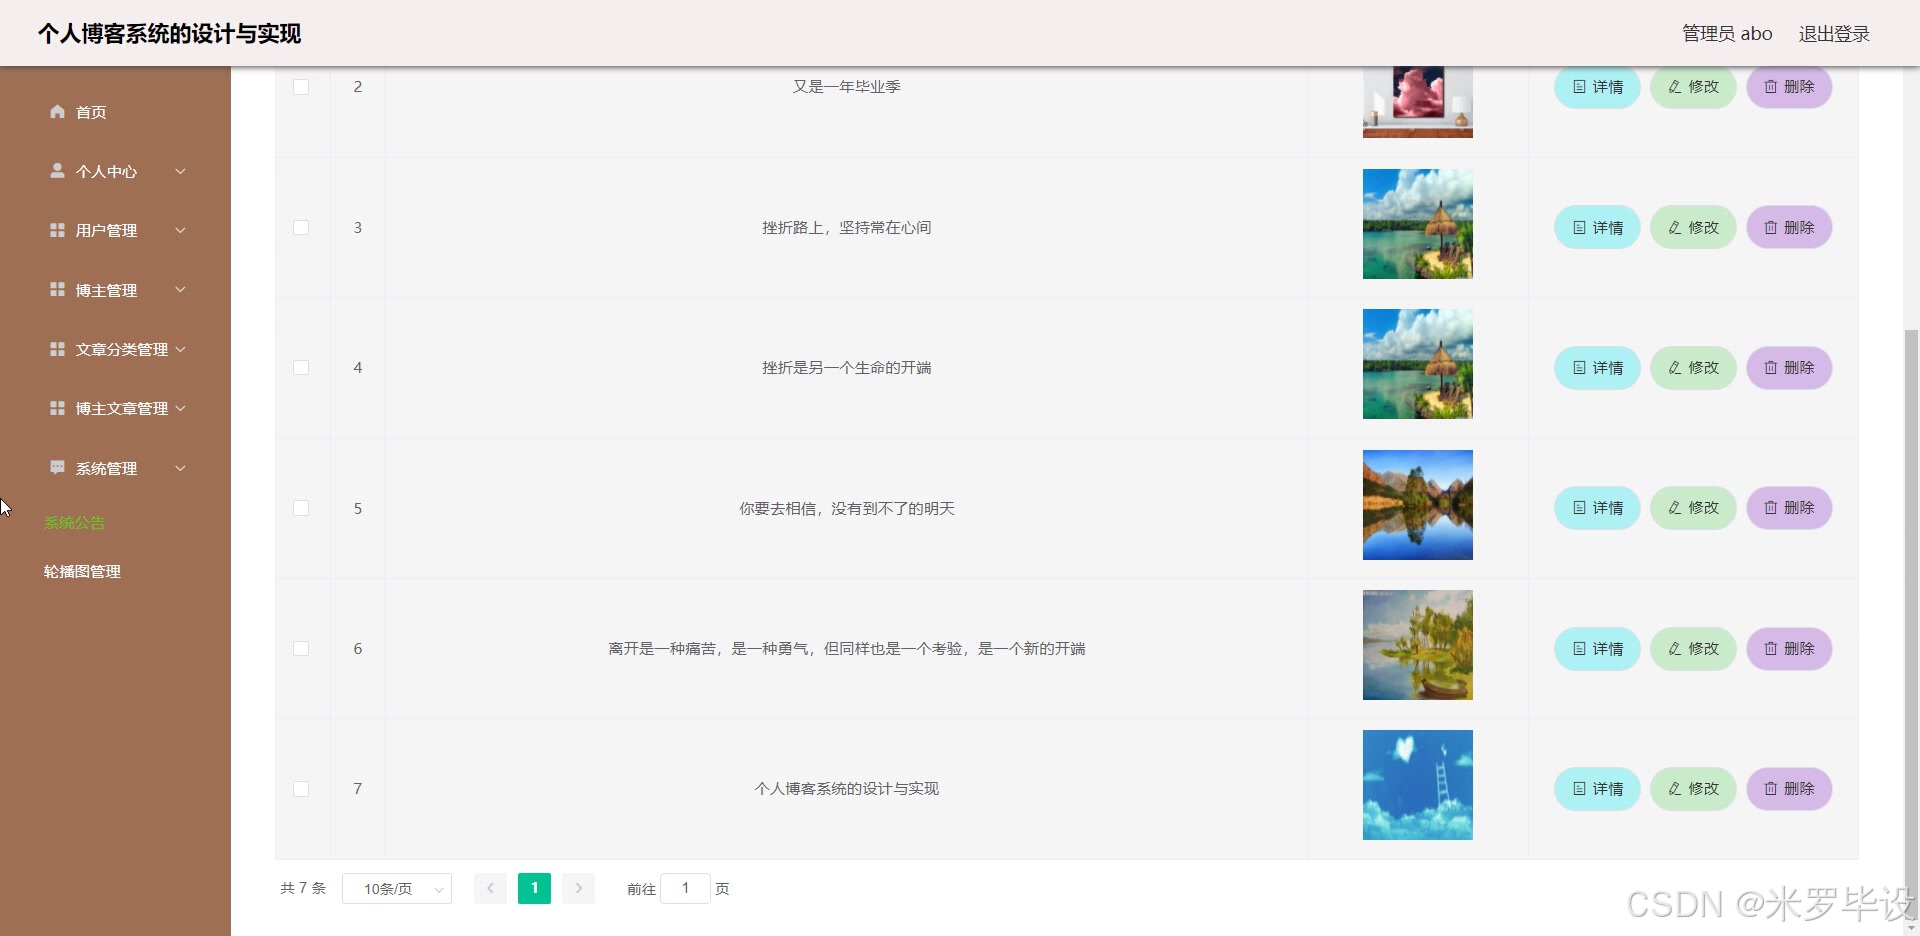Screen dimensions: 1920x936
Task: Click the grid icon beside 用户管理
Action: point(57,230)
